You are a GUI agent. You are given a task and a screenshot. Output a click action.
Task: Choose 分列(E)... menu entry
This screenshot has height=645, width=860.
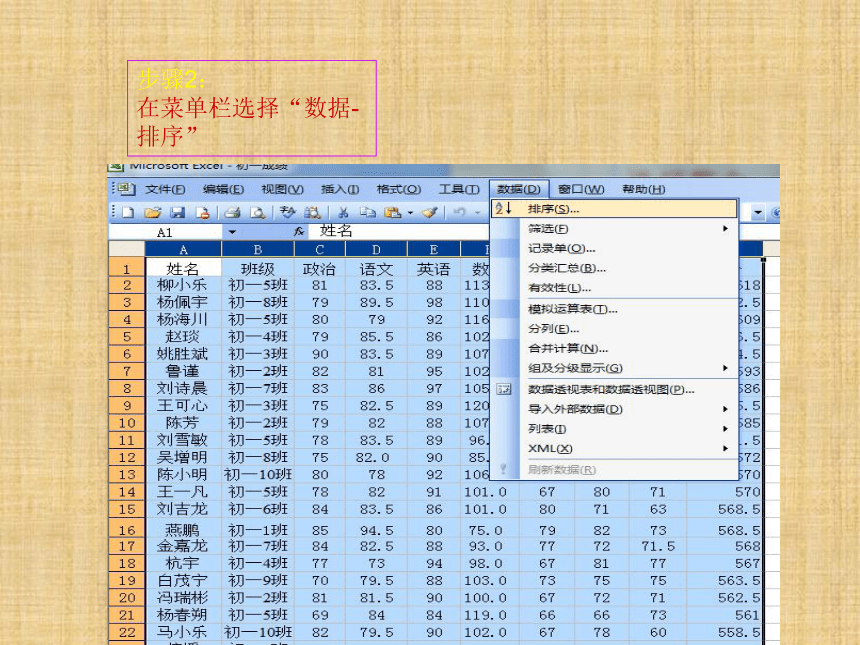(x=614, y=329)
